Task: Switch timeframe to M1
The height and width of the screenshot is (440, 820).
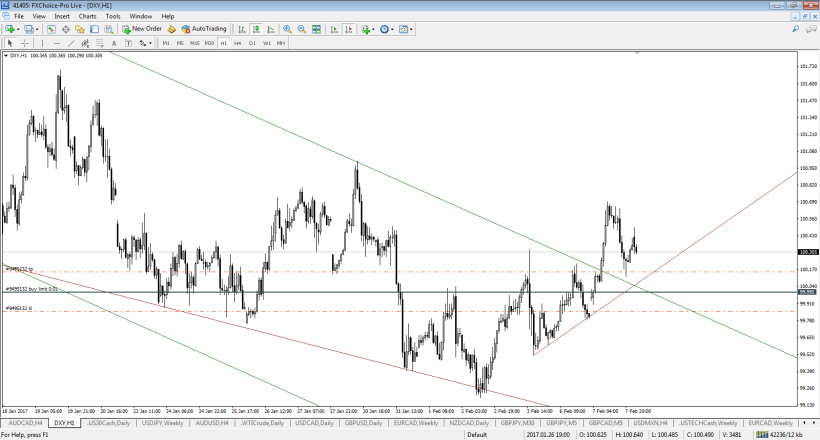Action: [x=166, y=43]
